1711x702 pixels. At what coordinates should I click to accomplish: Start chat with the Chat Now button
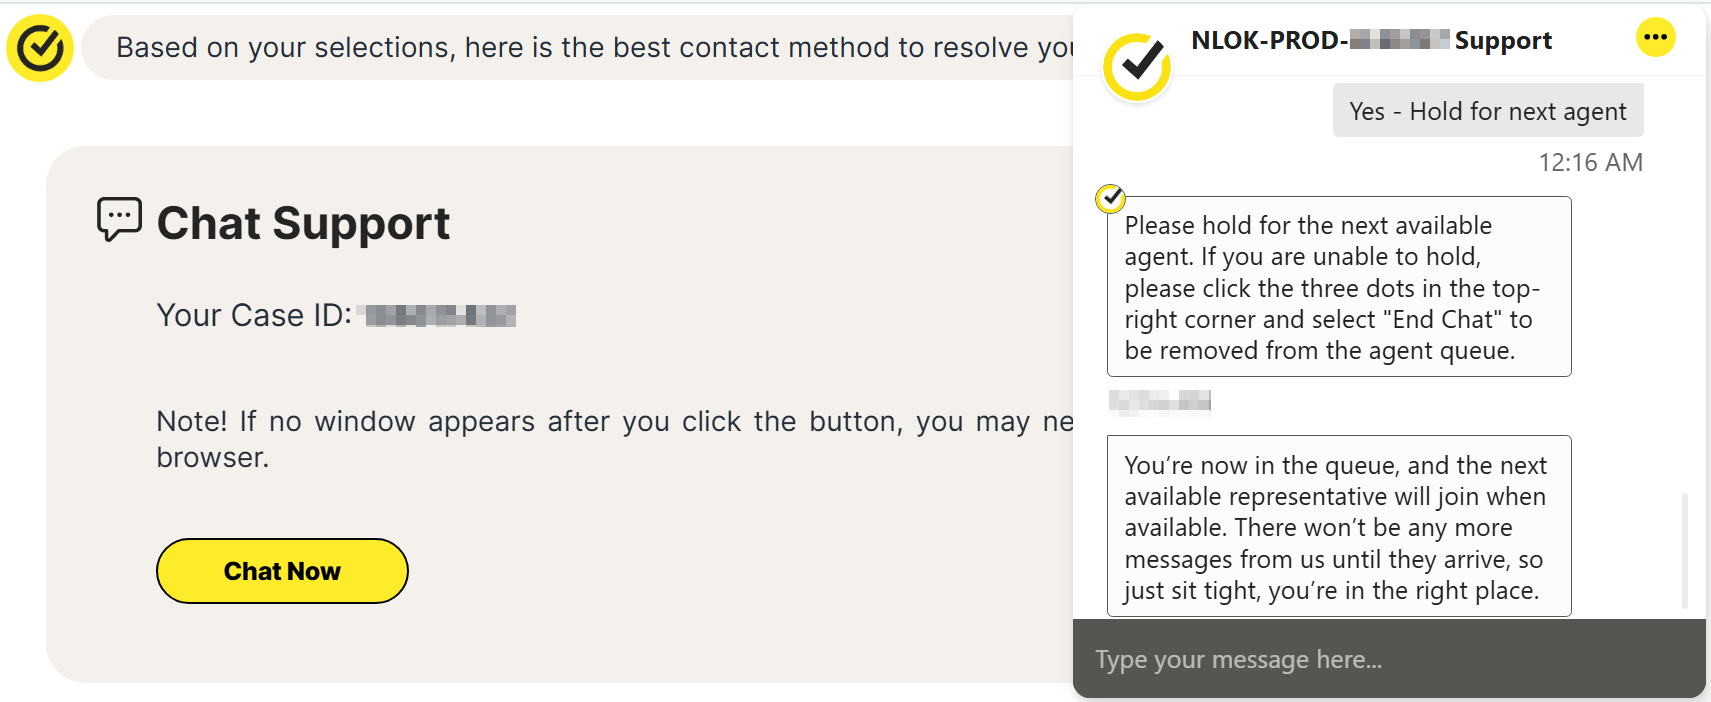pyautogui.click(x=282, y=571)
